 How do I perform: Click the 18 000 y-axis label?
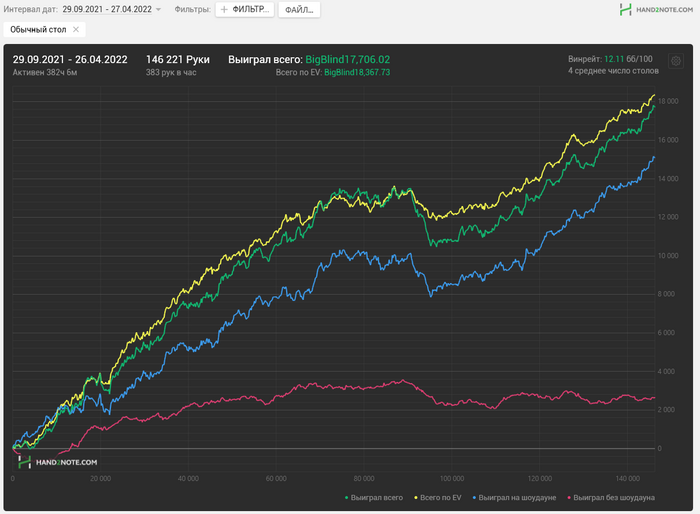click(x=668, y=101)
